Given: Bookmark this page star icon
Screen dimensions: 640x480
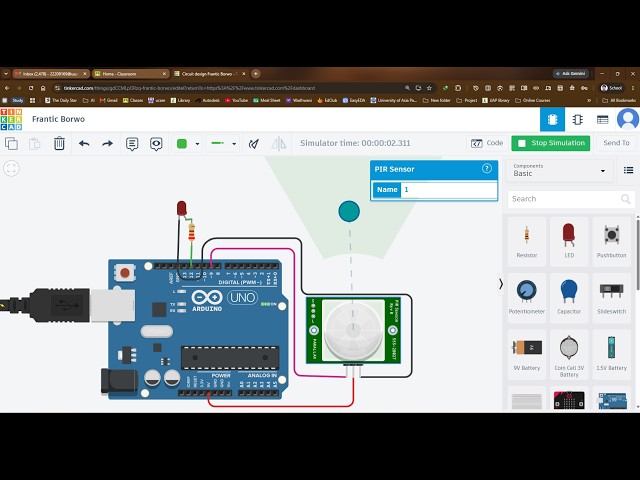Looking at the screenshot, I should 429,88.
